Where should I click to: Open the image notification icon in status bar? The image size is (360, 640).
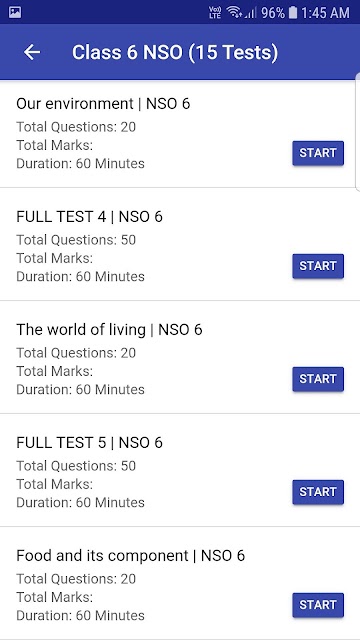(x=15, y=13)
